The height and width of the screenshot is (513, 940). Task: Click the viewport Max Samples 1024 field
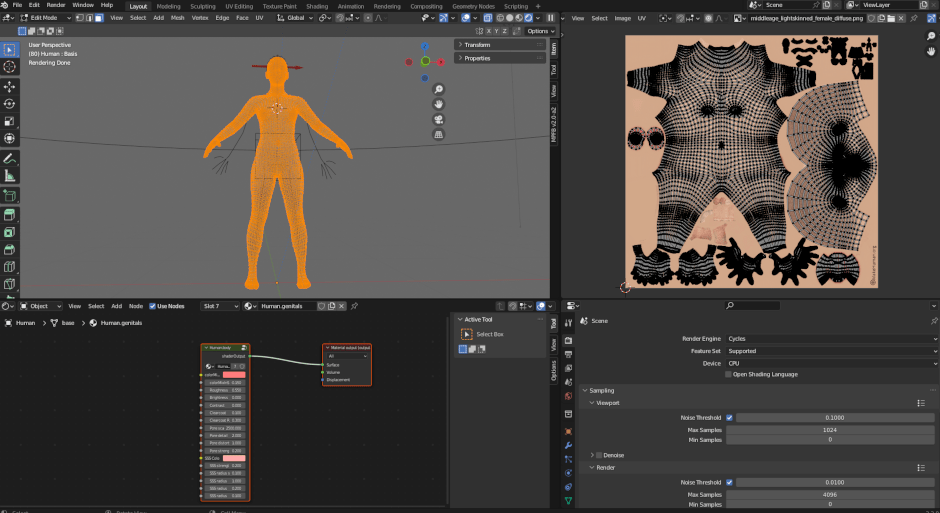pyautogui.click(x=831, y=430)
